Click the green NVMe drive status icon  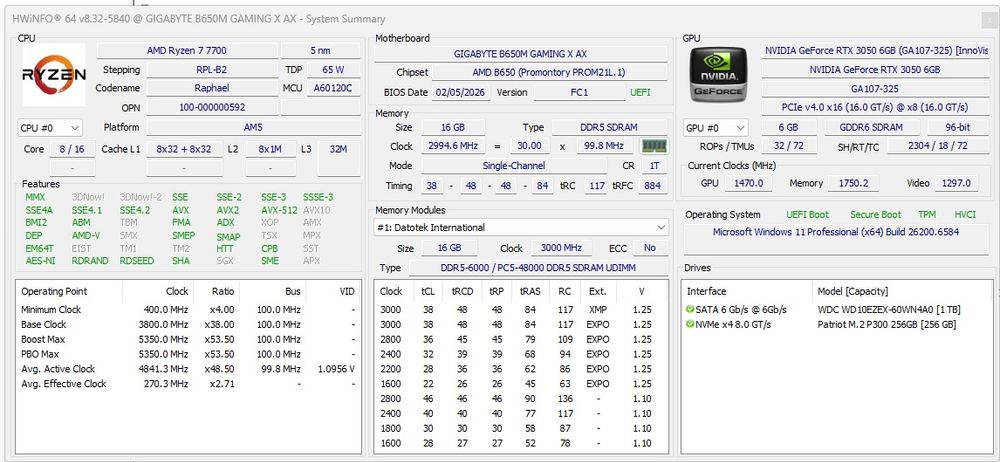[x=689, y=324]
